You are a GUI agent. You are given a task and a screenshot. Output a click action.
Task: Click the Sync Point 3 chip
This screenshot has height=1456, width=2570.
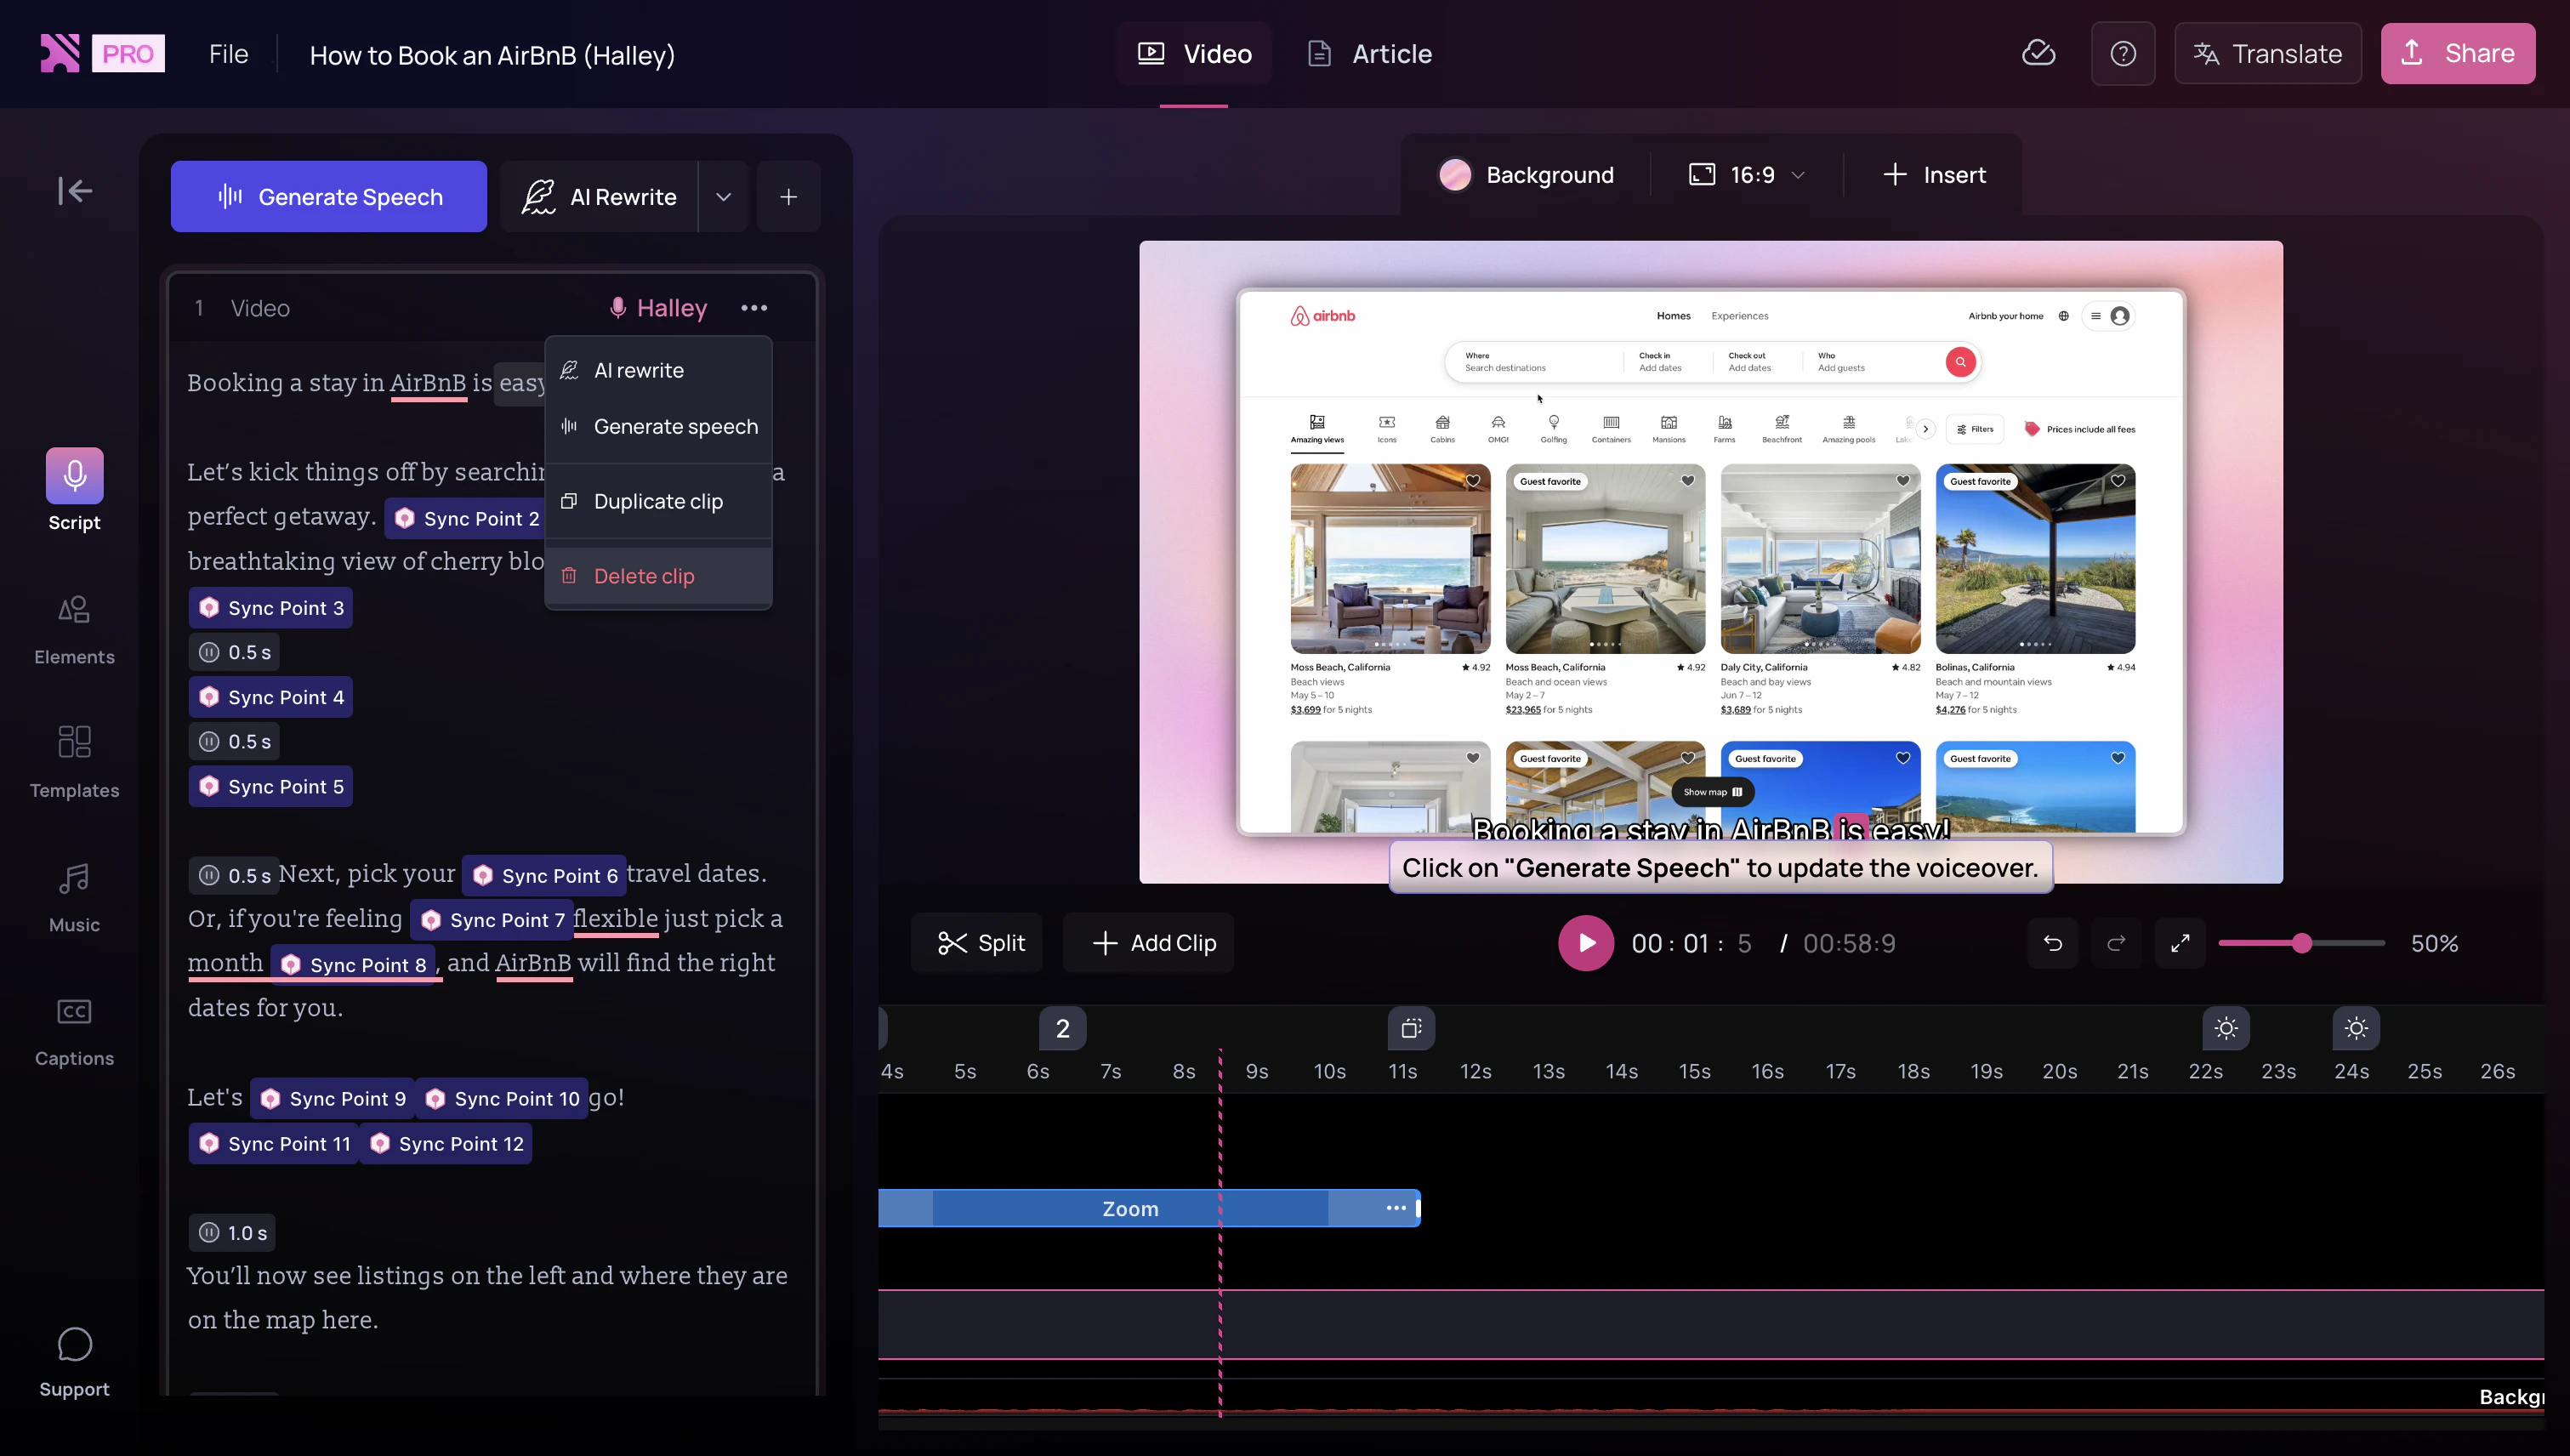(271, 608)
